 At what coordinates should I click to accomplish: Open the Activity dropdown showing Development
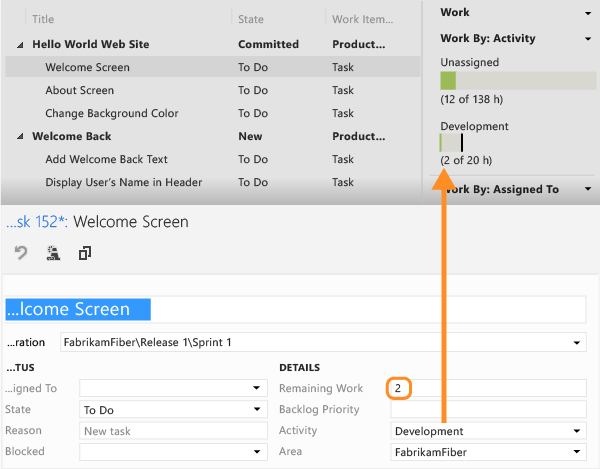[578, 431]
